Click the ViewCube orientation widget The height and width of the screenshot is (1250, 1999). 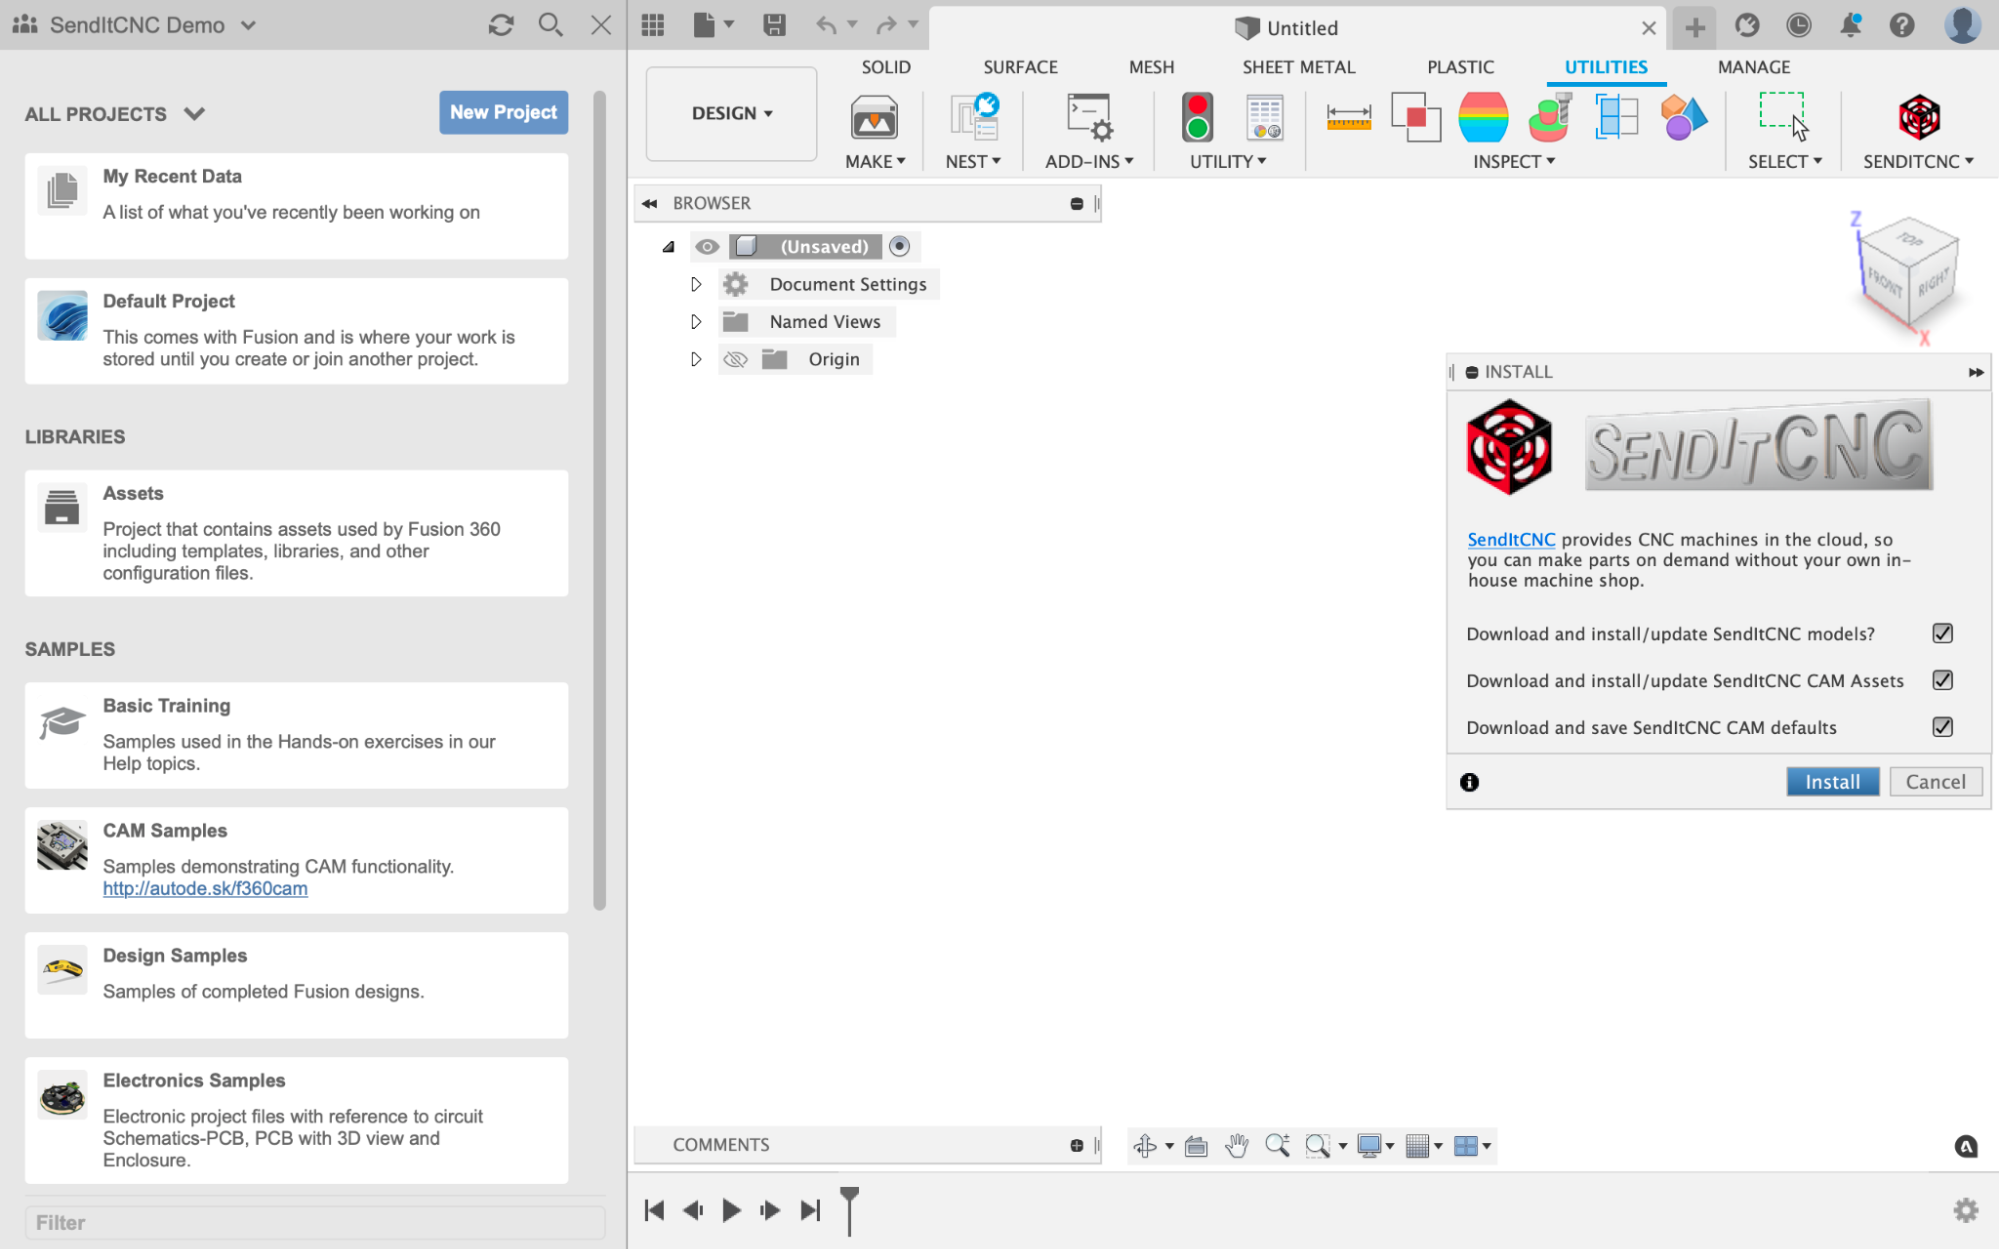click(1907, 271)
